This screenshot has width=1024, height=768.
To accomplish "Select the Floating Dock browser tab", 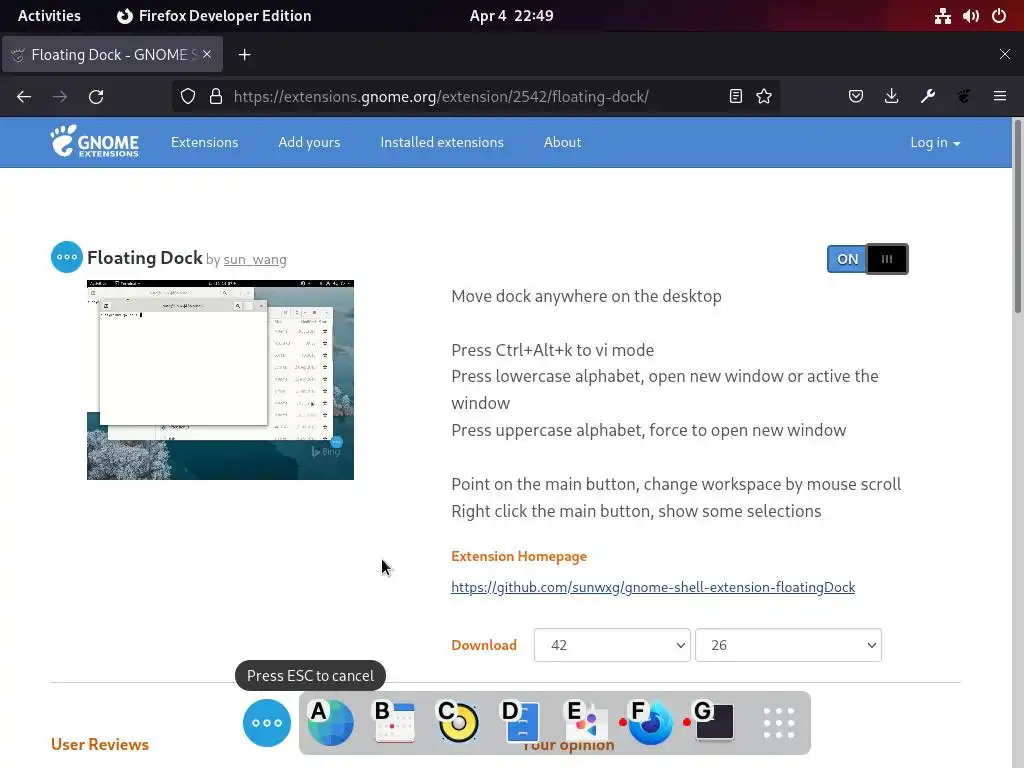I will [112, 55].
